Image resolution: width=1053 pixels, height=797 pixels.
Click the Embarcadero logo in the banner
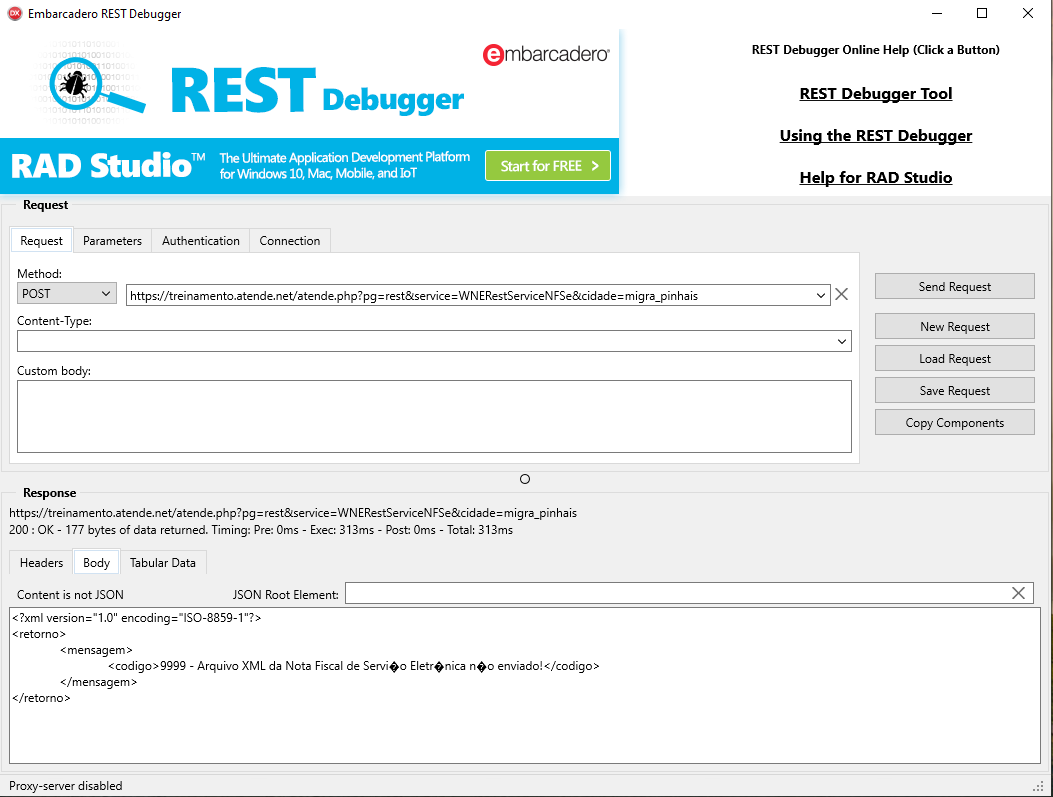pos(546,54)
